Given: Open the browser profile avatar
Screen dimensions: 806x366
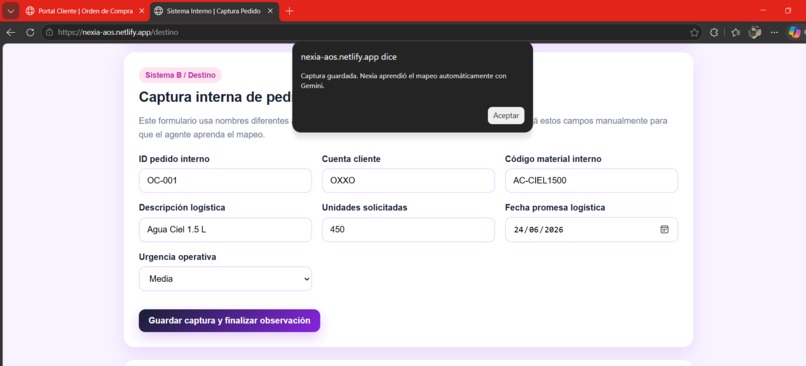Looking at the screenshot, I should point(755,32).
